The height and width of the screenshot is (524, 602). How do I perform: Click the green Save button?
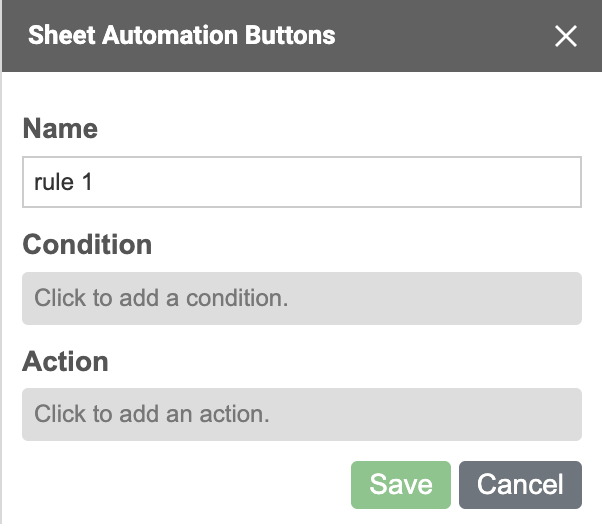pyautogui.click(x=401, y=484)
